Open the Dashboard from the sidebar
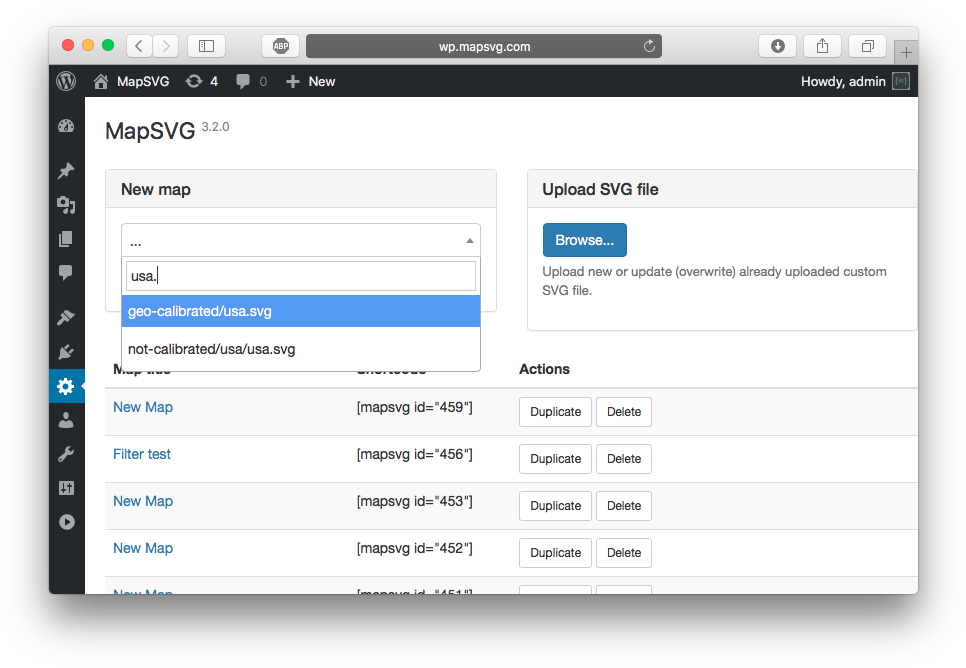966x668 pixels. pyautogui.click(x=66, y=126)
